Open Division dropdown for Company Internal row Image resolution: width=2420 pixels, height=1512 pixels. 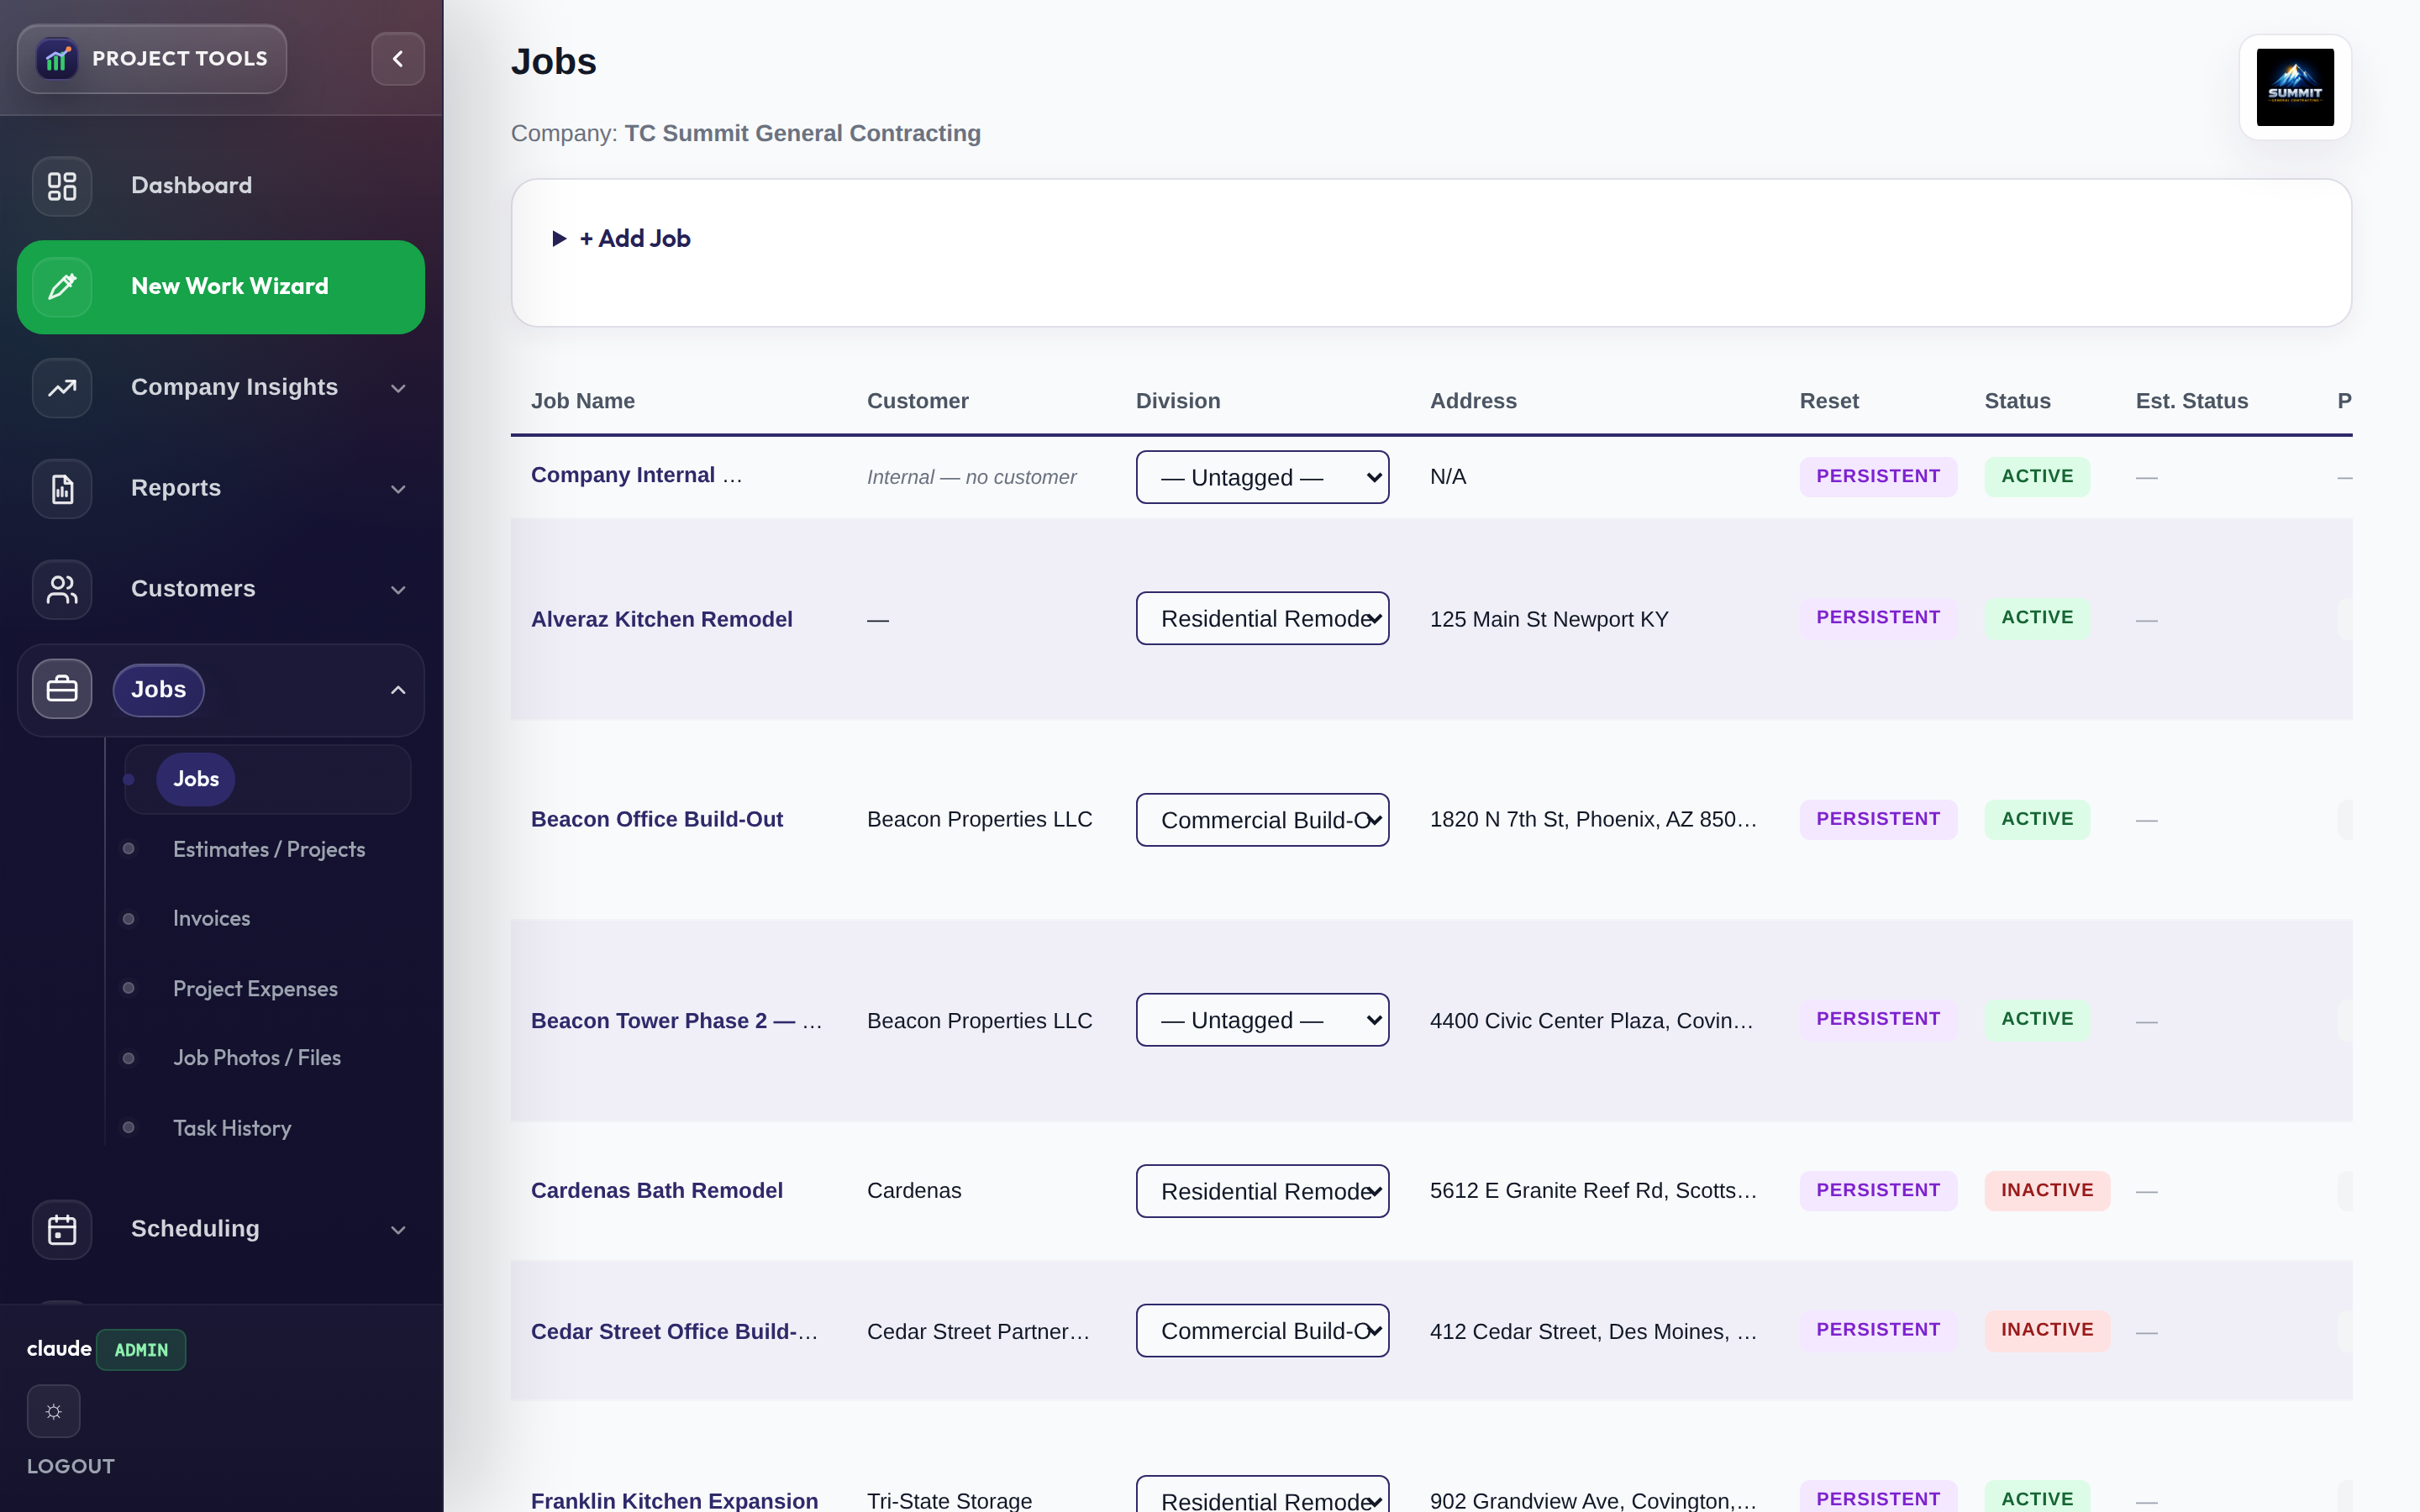(x=1262, y=477)
